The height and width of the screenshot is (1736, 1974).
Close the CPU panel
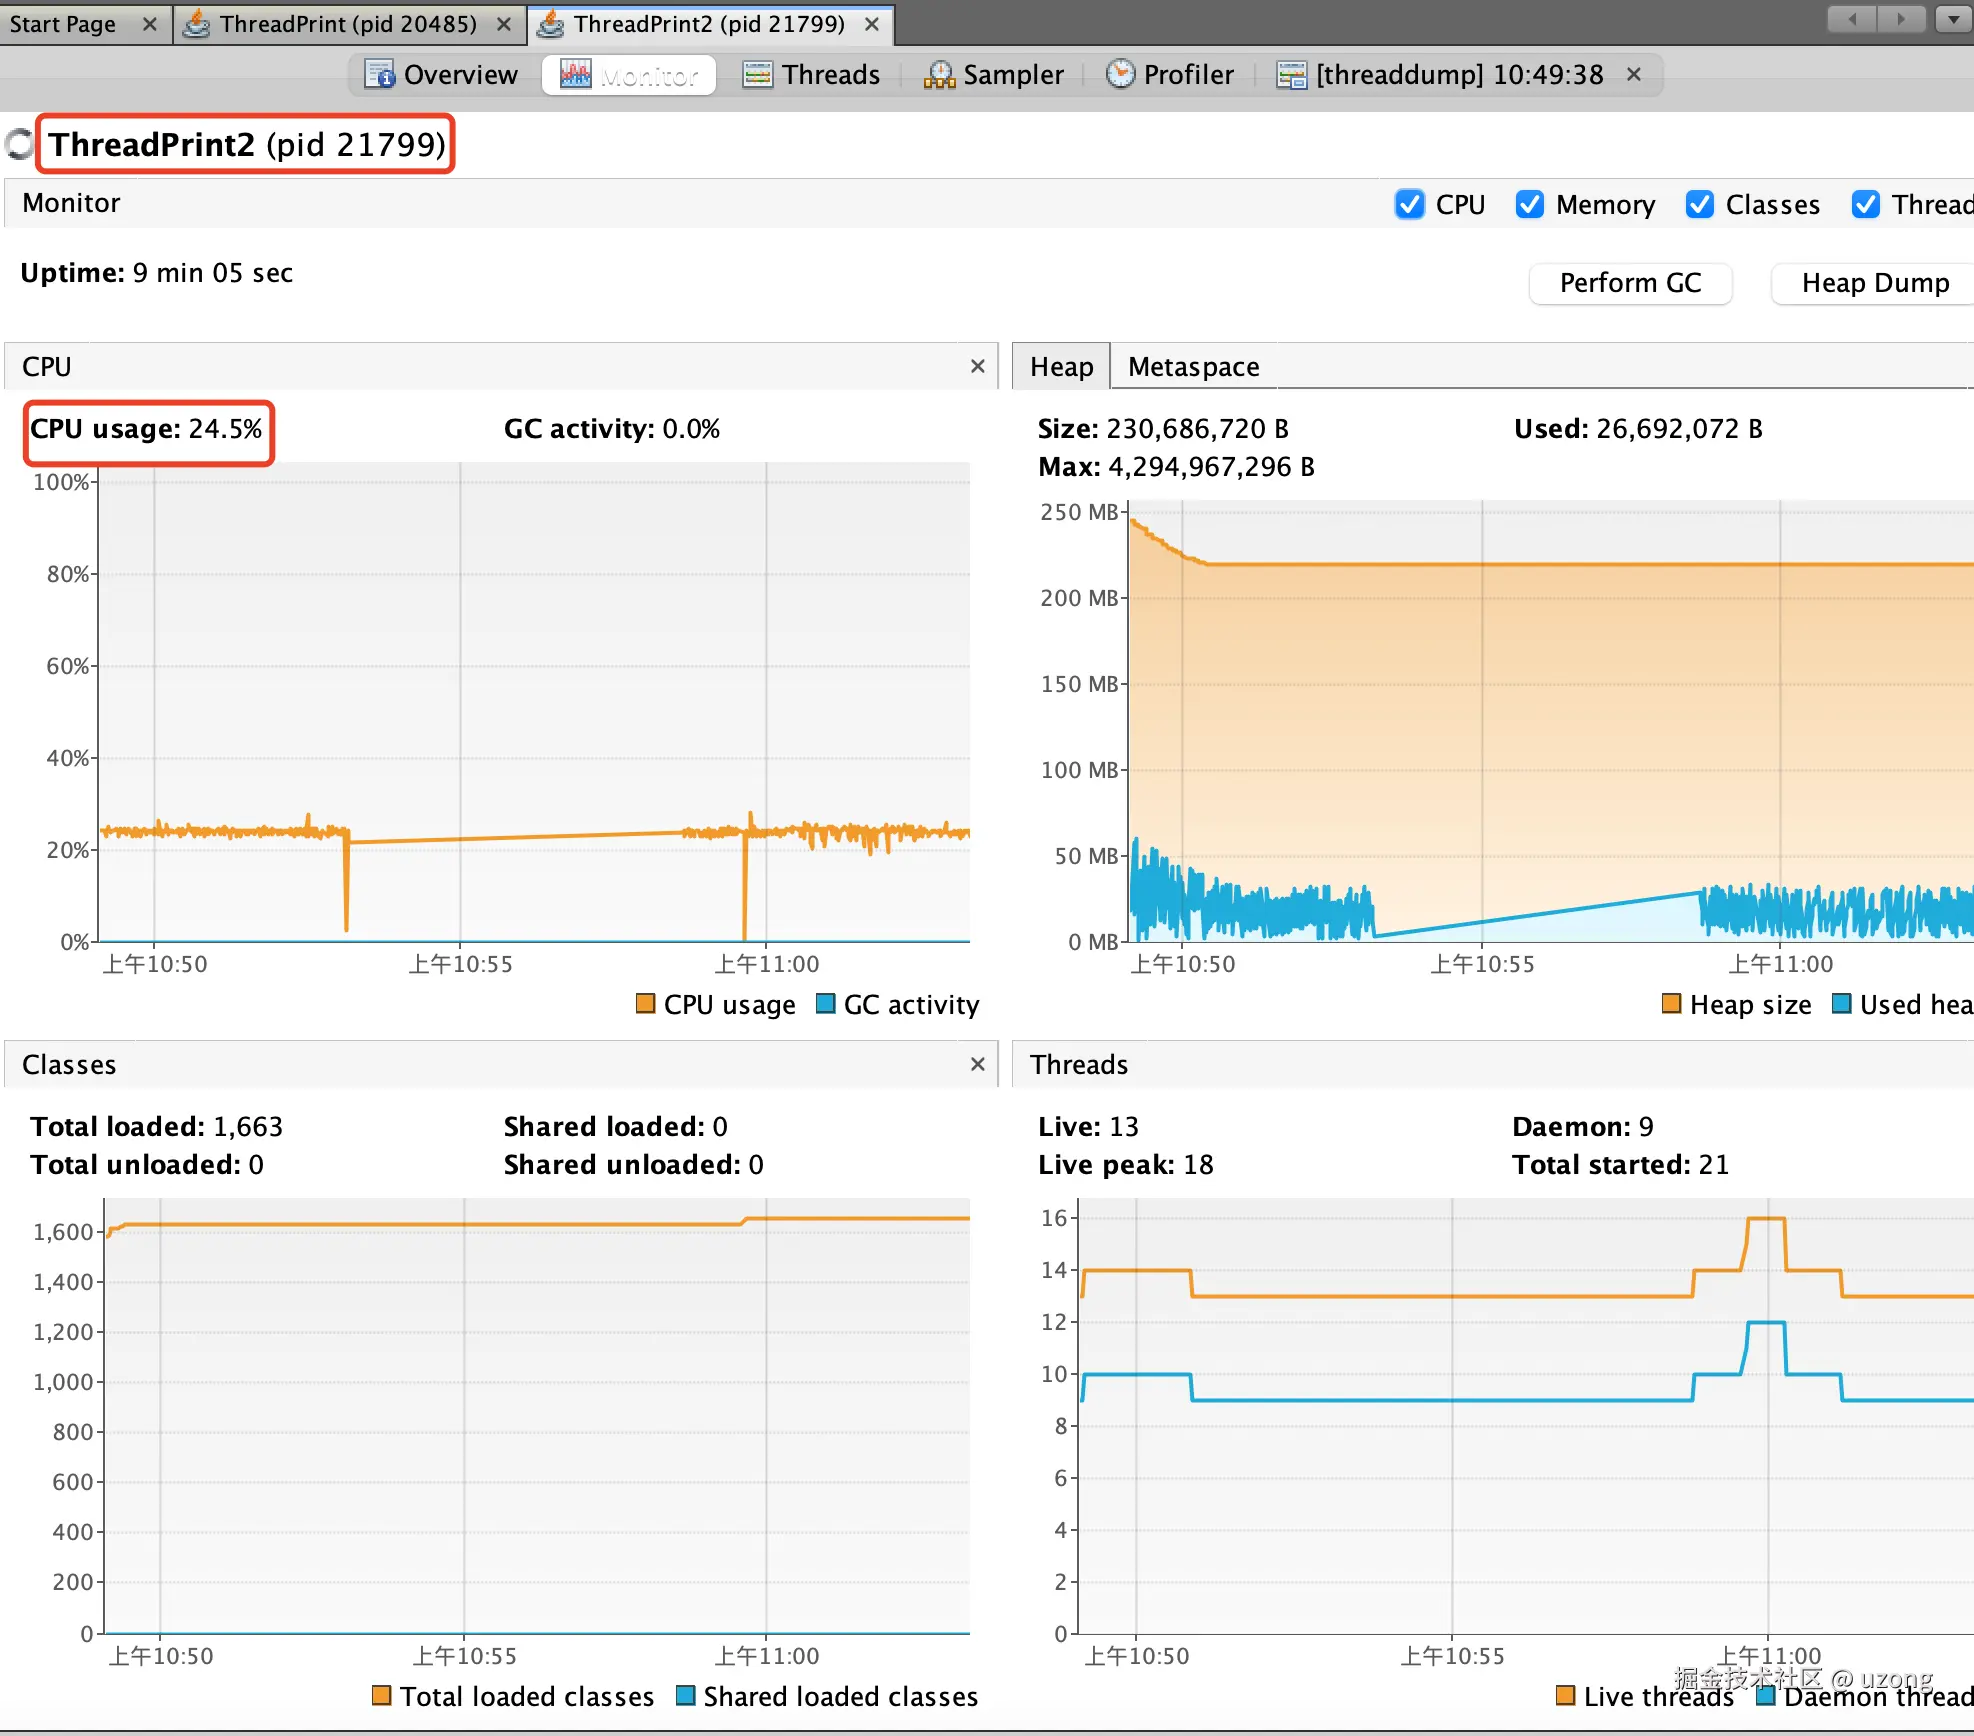click(x=977, y=366)
